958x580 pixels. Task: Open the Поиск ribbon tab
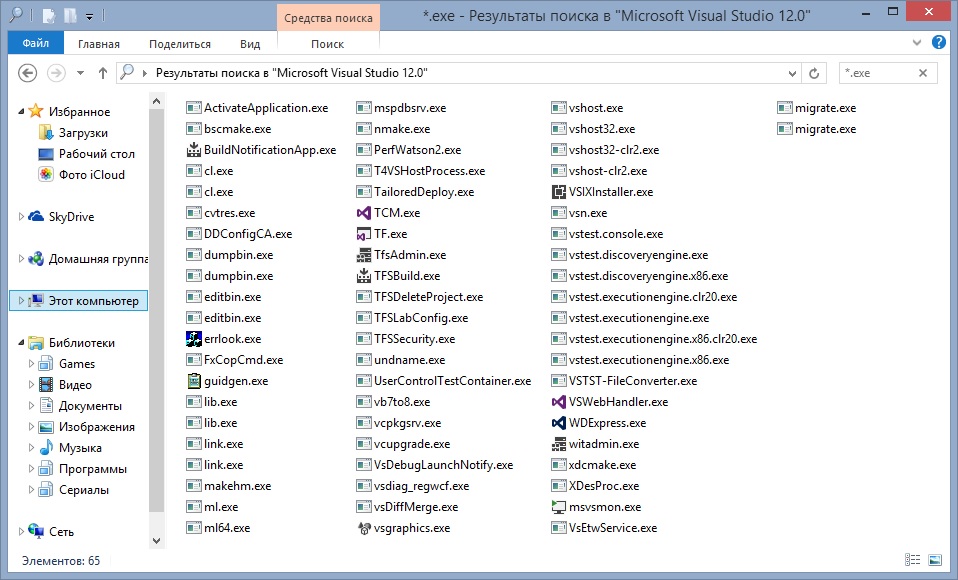click(x=327, y=44)
